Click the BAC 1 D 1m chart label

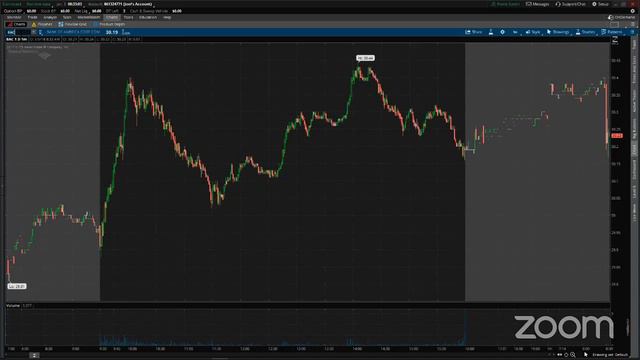click(x=16, y=39)
